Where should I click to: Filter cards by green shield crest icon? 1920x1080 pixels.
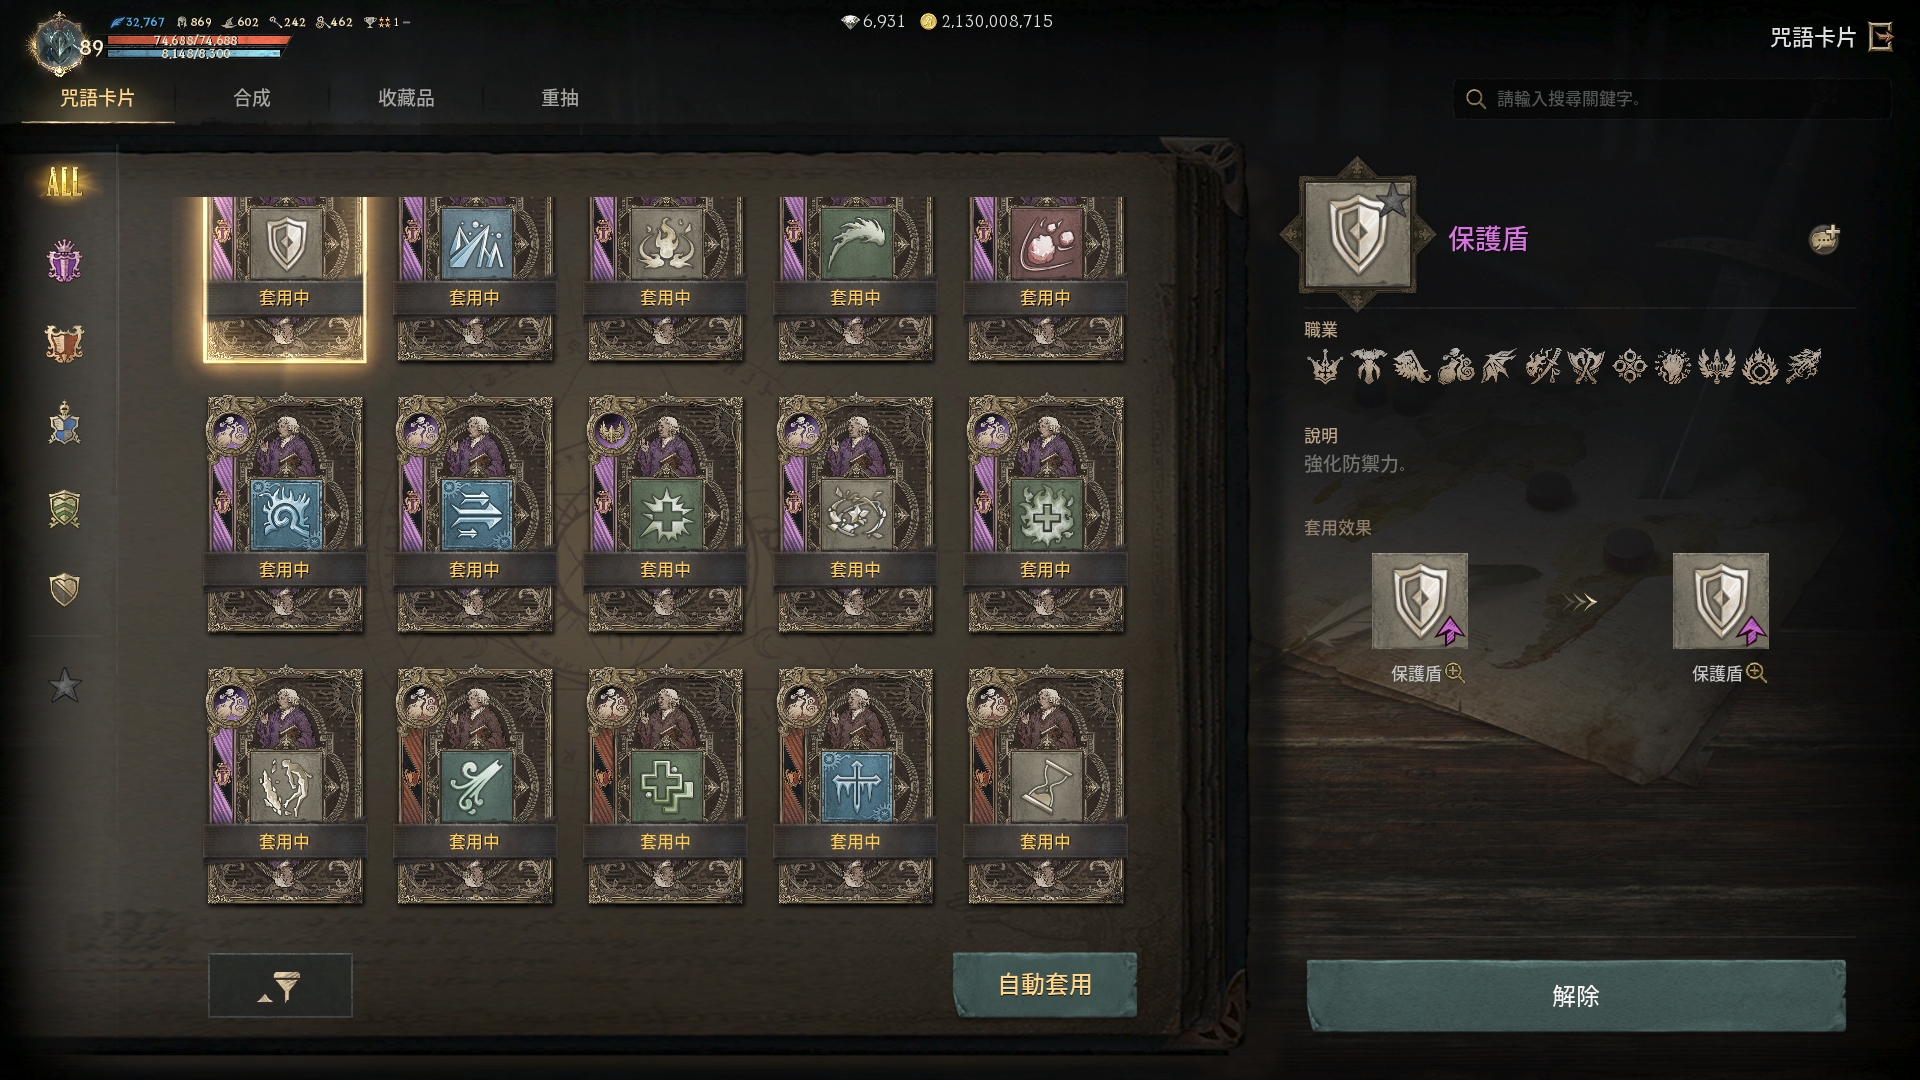click(64, 508)
